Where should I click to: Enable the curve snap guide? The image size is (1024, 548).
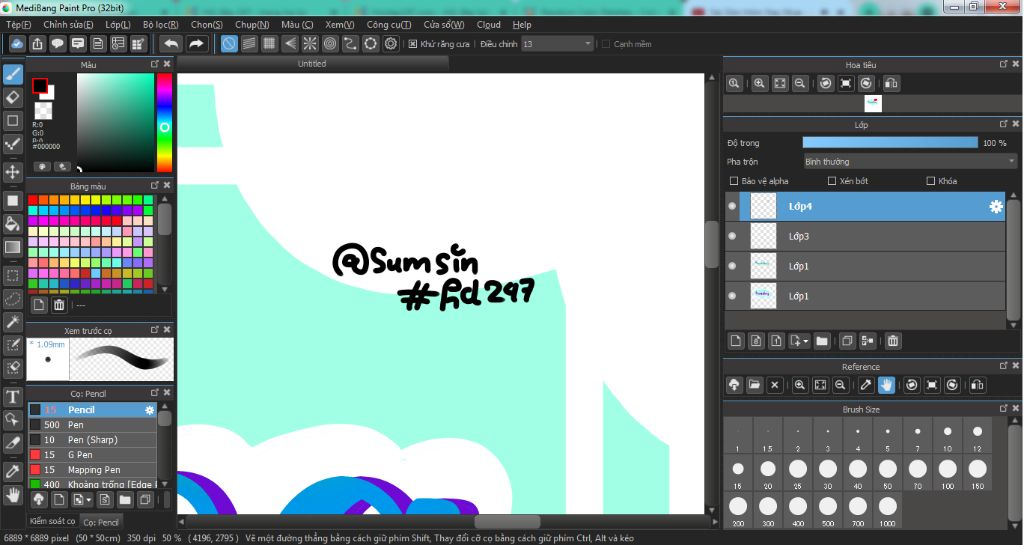point(351,44)
